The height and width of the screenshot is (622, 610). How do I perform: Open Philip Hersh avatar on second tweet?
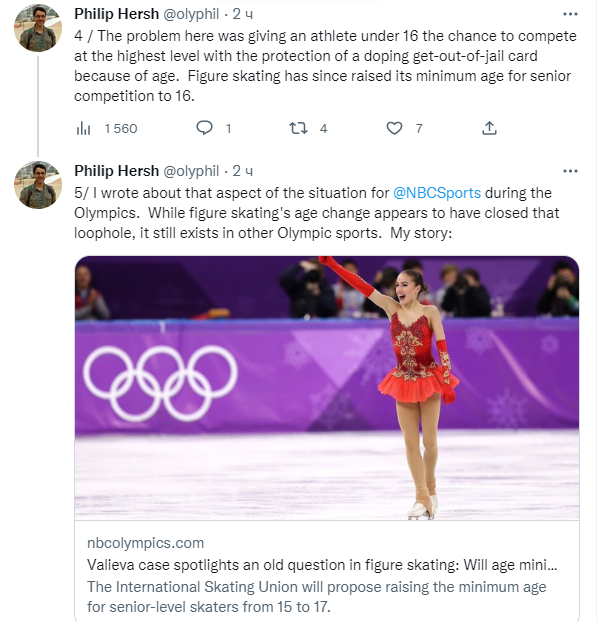pyautogui.click(x=40, y=183)
